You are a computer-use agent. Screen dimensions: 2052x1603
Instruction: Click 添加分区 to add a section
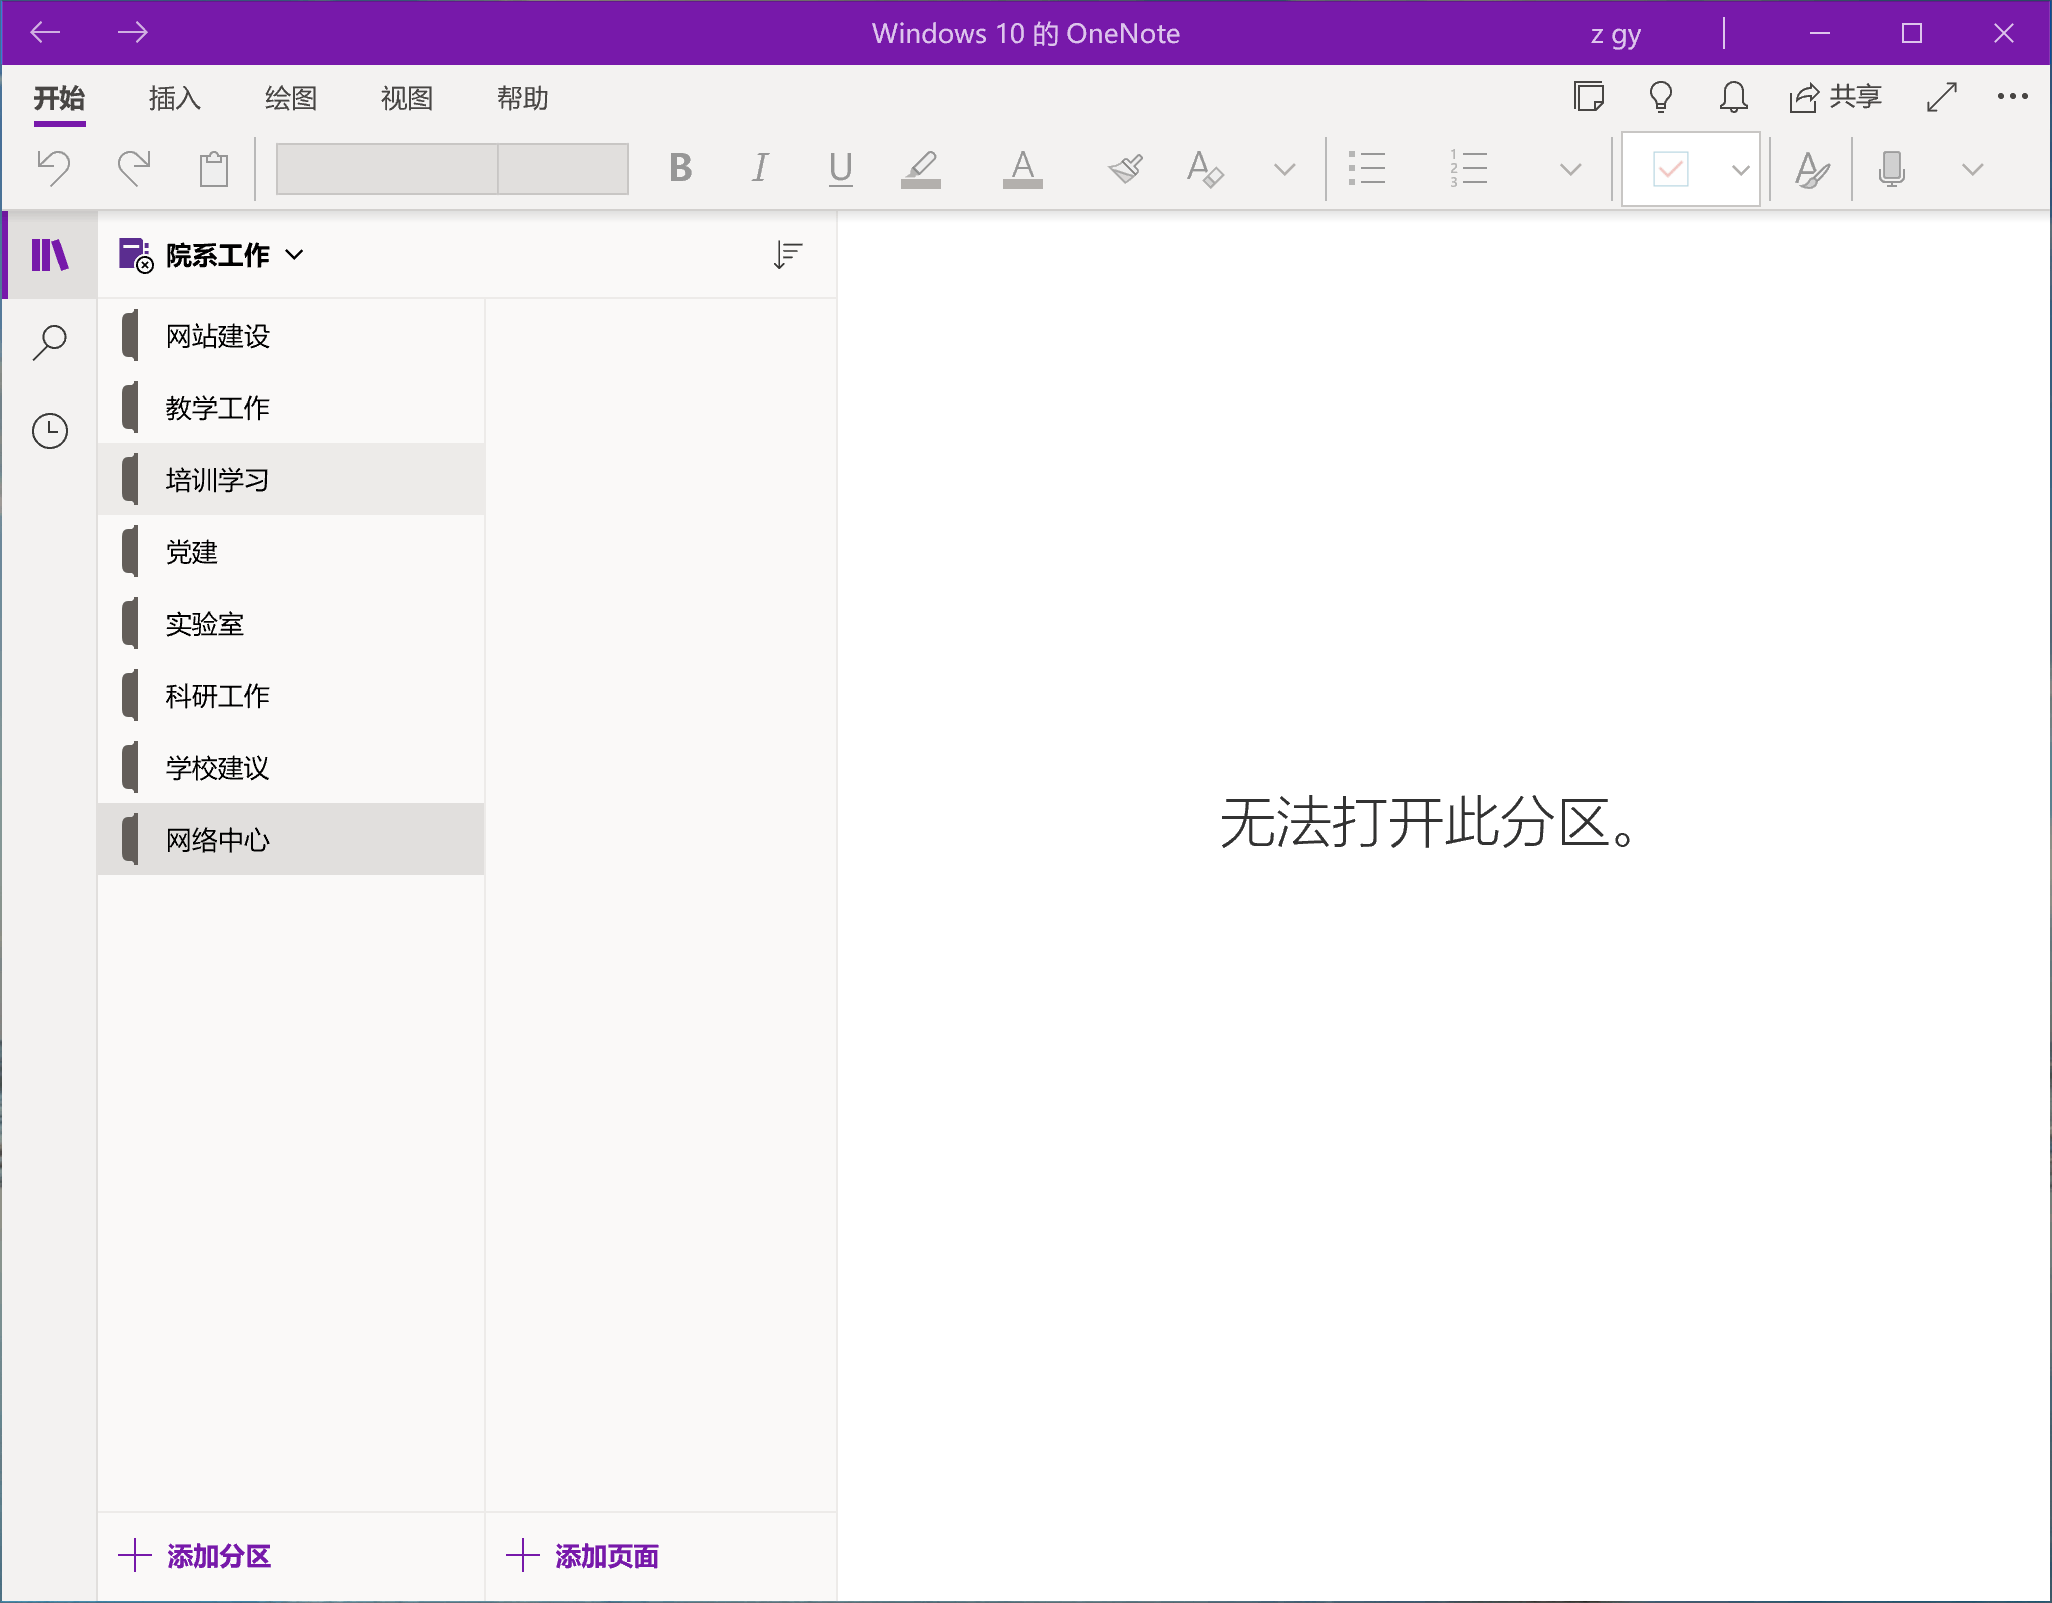click(x=195, y=1556)
